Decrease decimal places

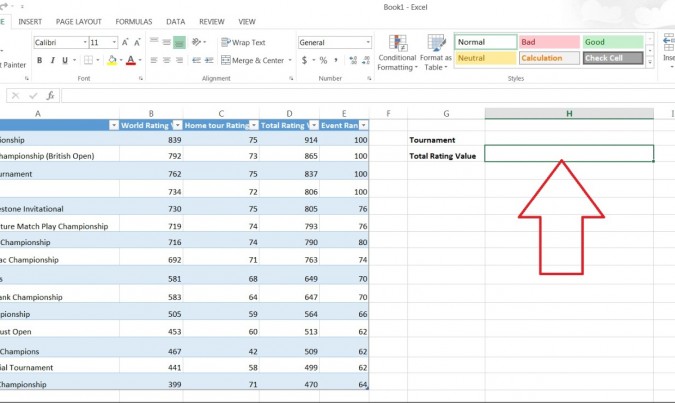point(366,60)
